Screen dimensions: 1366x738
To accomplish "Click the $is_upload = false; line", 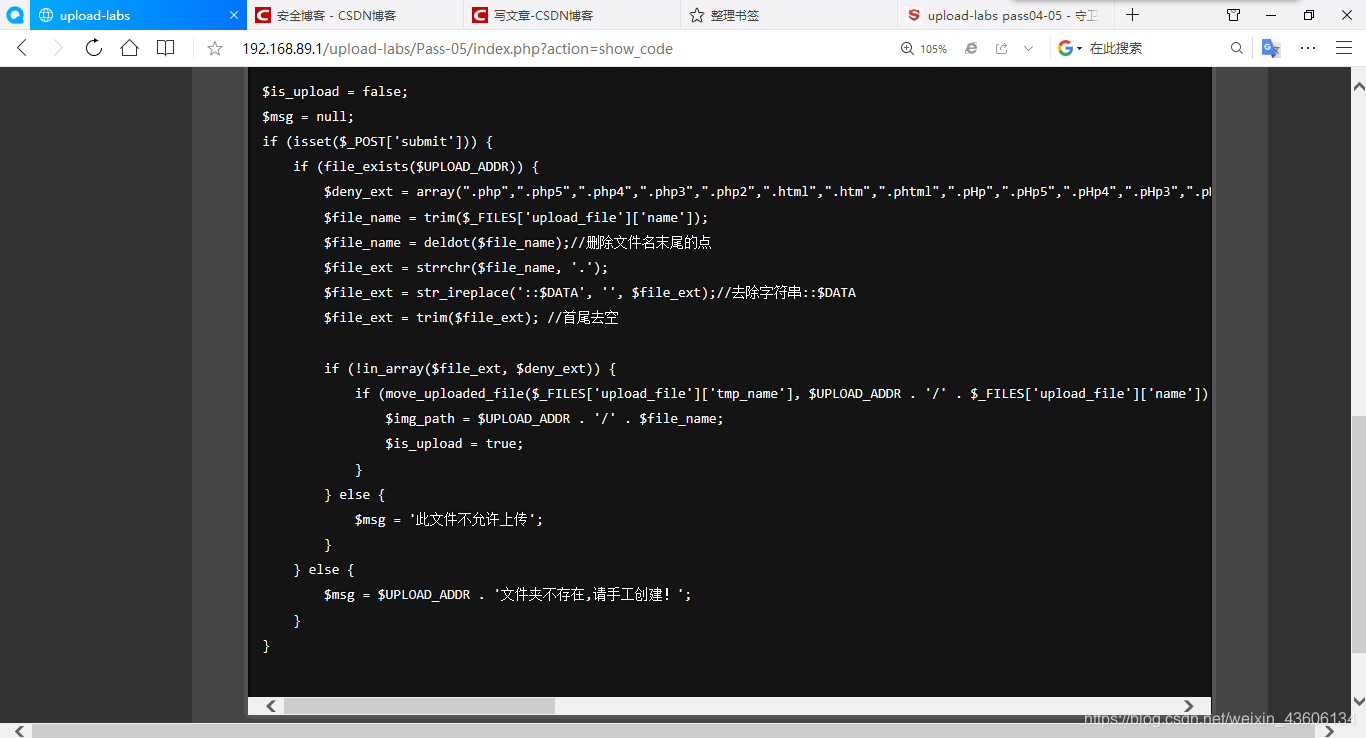I will (335, 91).
